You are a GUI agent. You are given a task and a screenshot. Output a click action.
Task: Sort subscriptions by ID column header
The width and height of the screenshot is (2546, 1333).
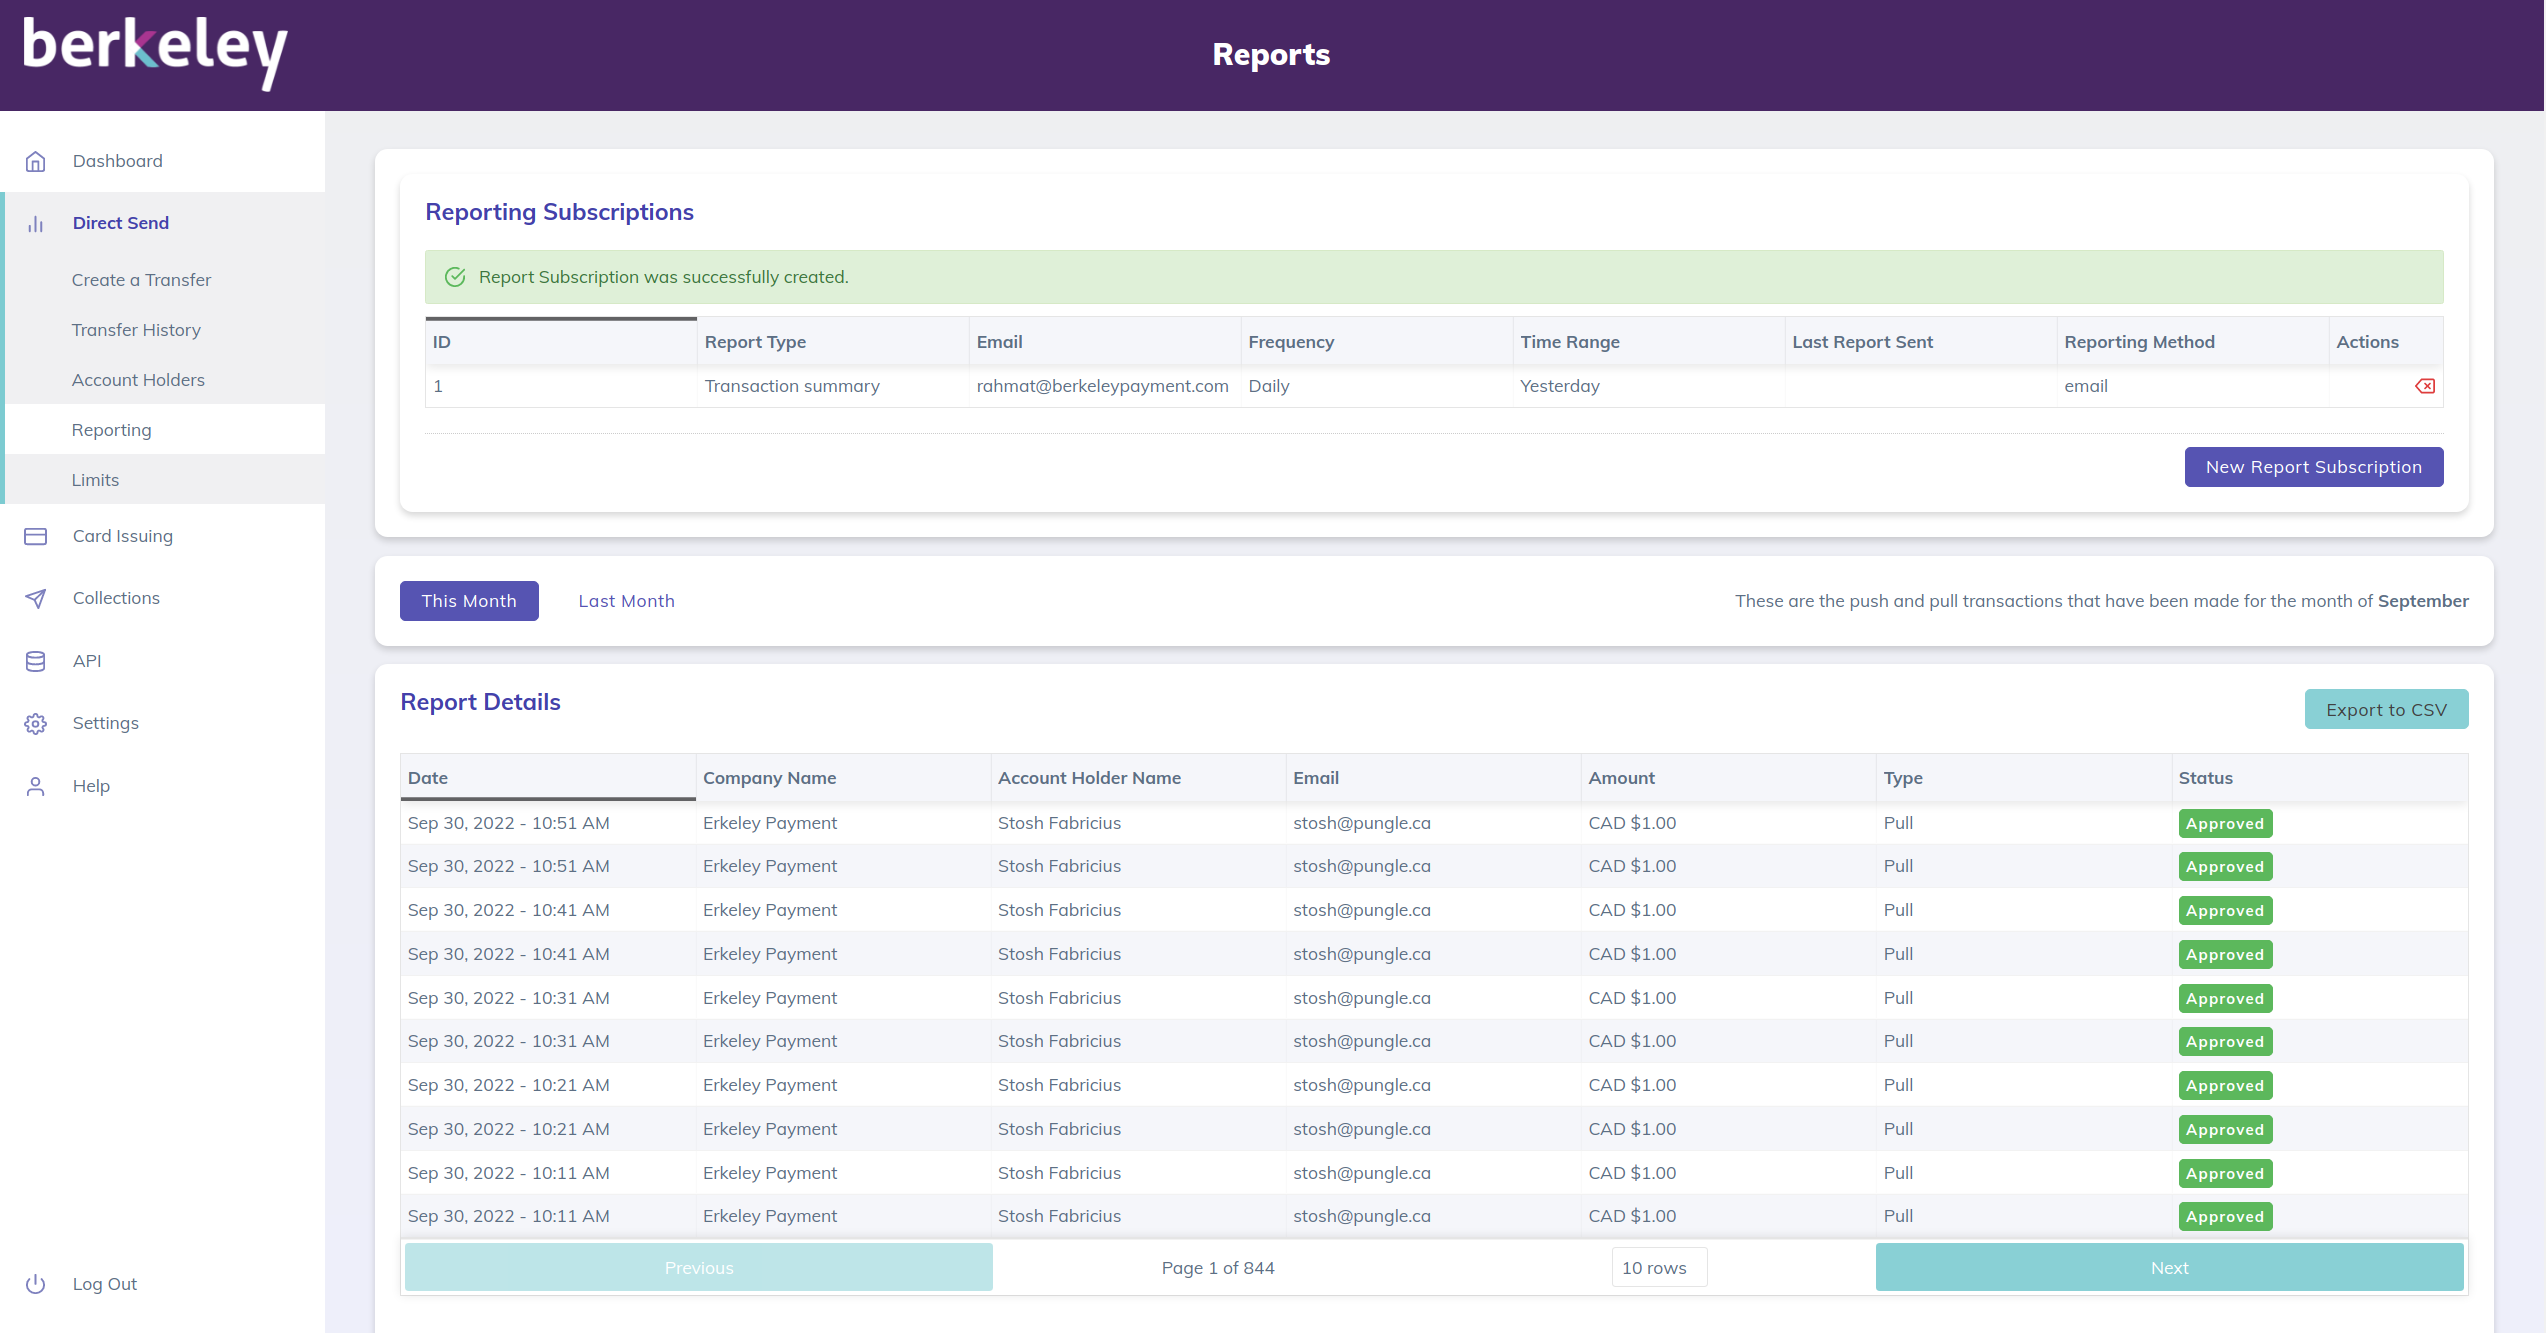(561, 342)
